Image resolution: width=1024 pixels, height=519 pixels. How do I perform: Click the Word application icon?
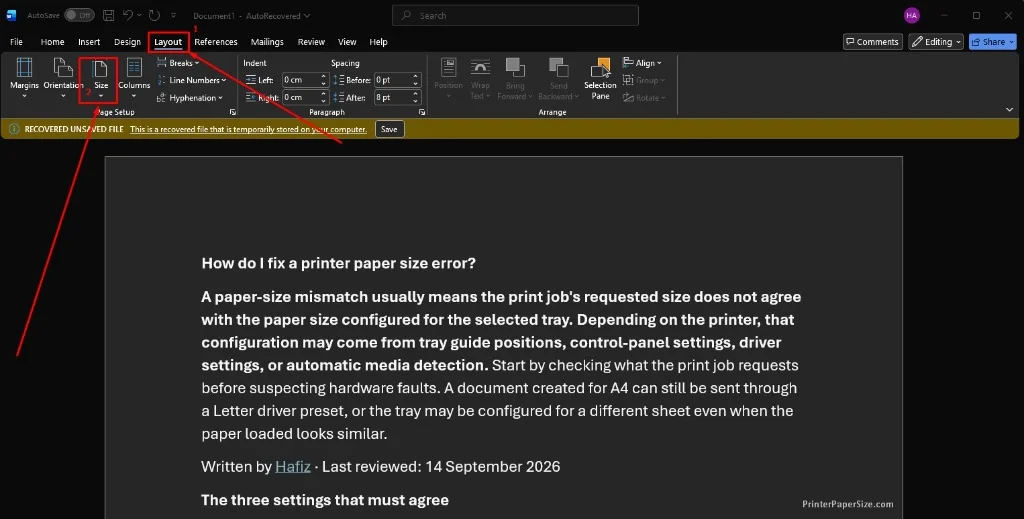point(11,15)
